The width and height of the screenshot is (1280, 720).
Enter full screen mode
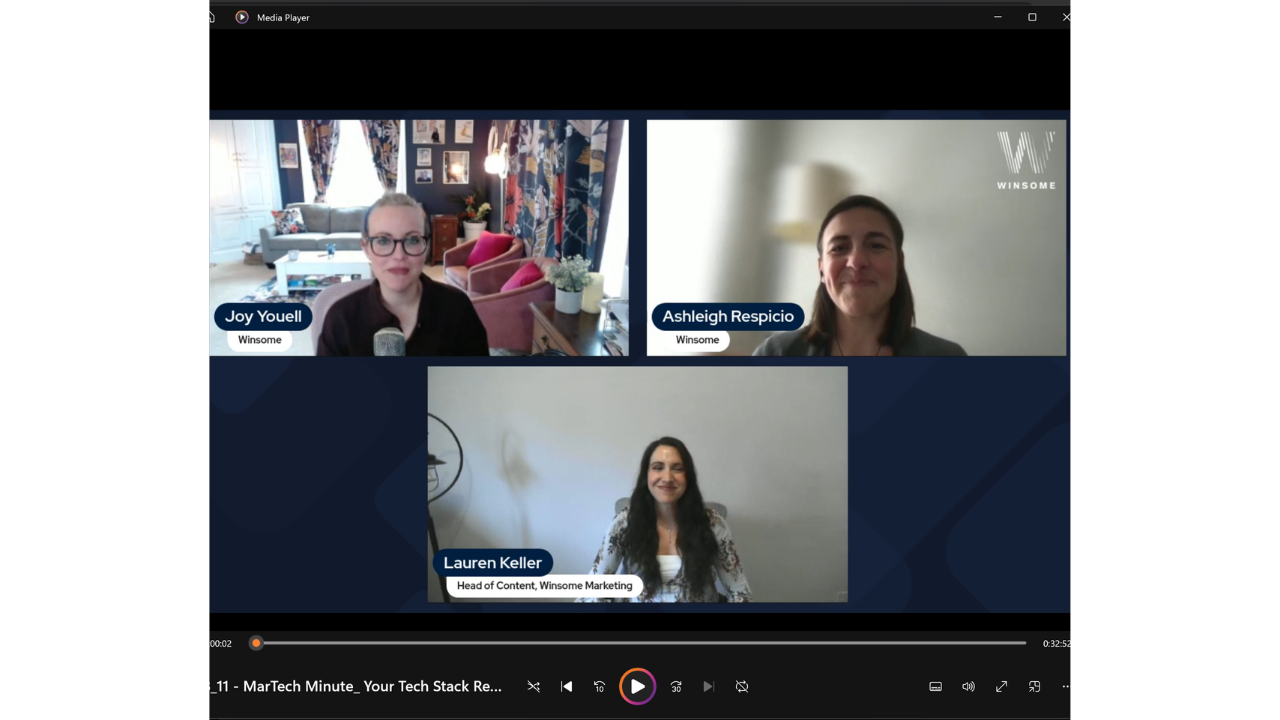(1001, 687)
